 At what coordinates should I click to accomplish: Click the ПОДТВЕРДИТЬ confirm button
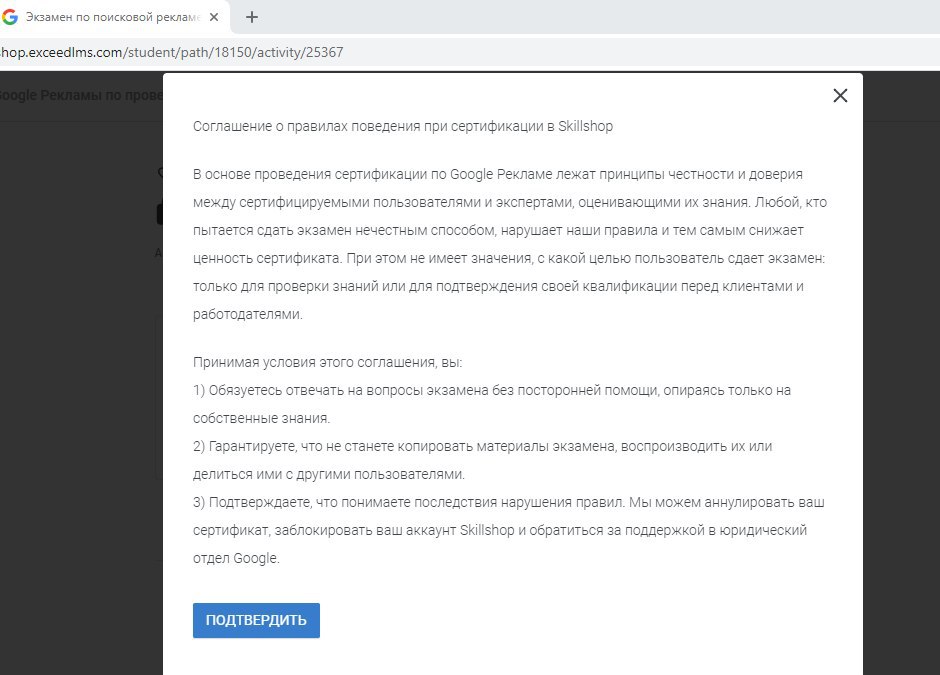pyautogui.click(x=256, y=620)
